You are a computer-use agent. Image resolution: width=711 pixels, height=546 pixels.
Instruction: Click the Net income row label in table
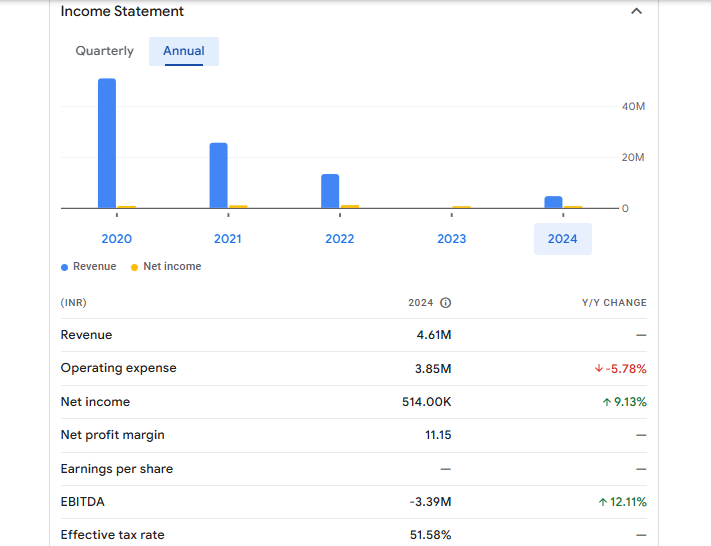click(x=95, y=402)
